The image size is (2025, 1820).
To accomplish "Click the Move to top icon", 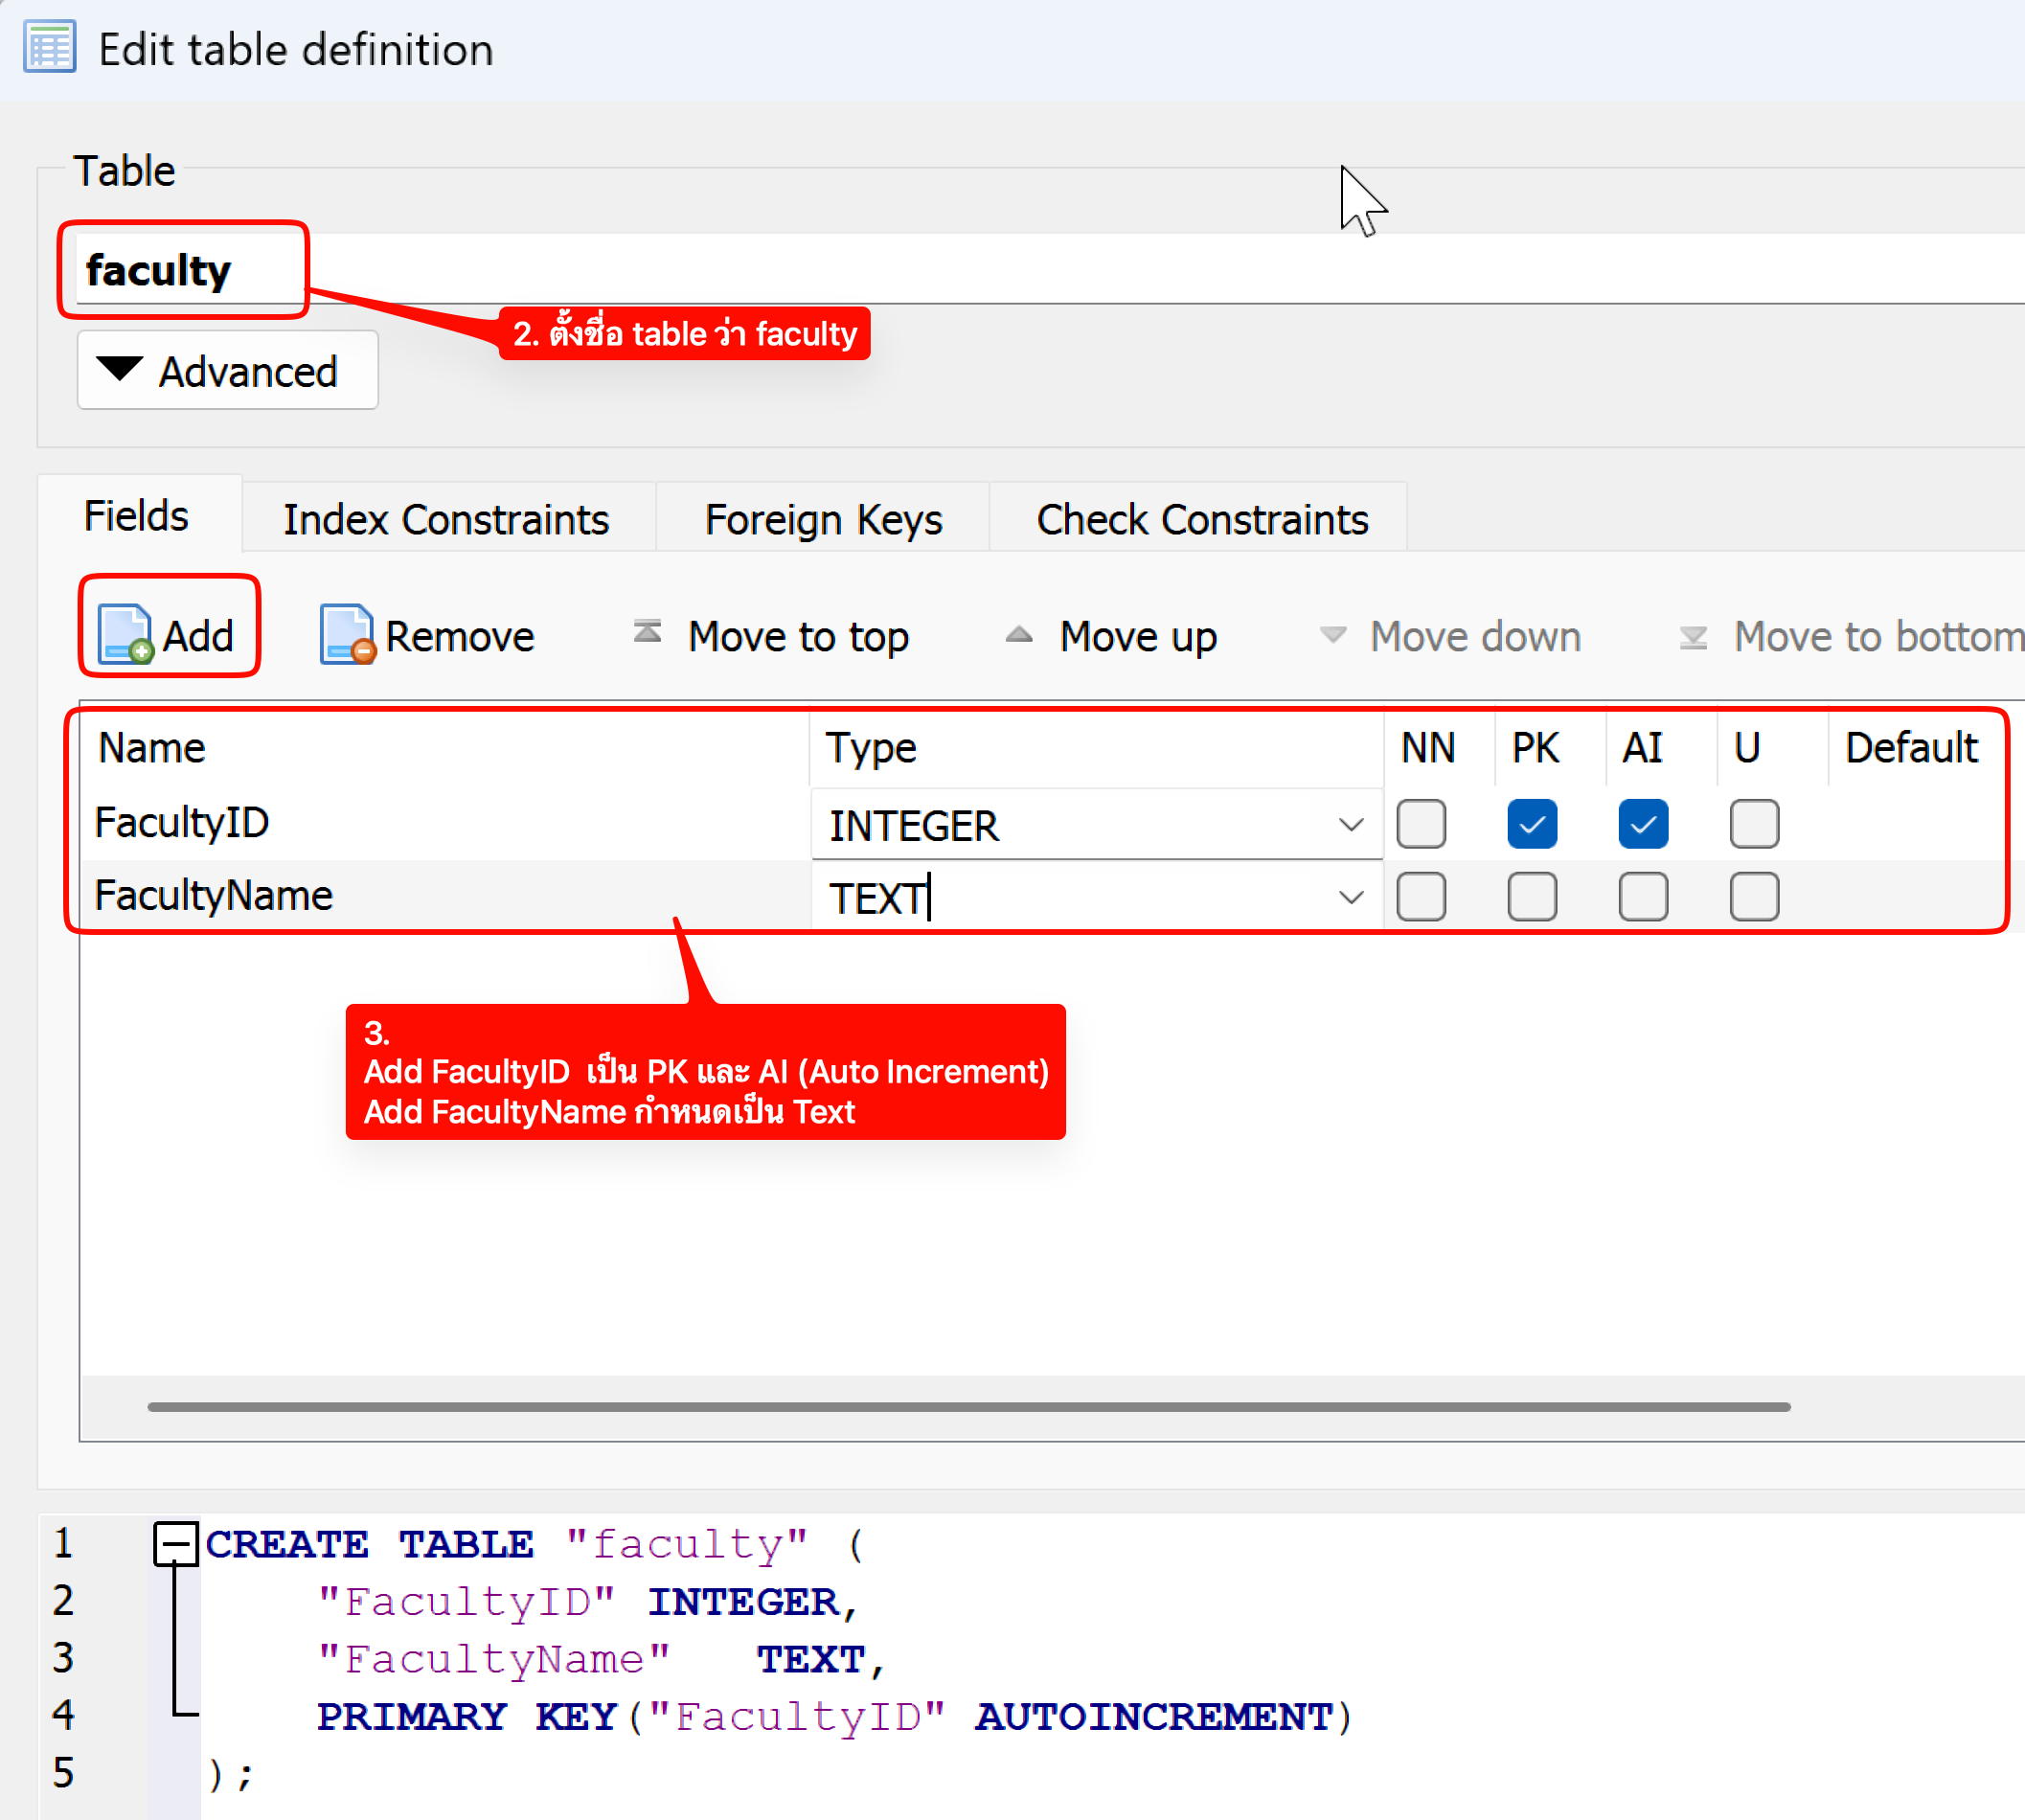I will (648, 633).
